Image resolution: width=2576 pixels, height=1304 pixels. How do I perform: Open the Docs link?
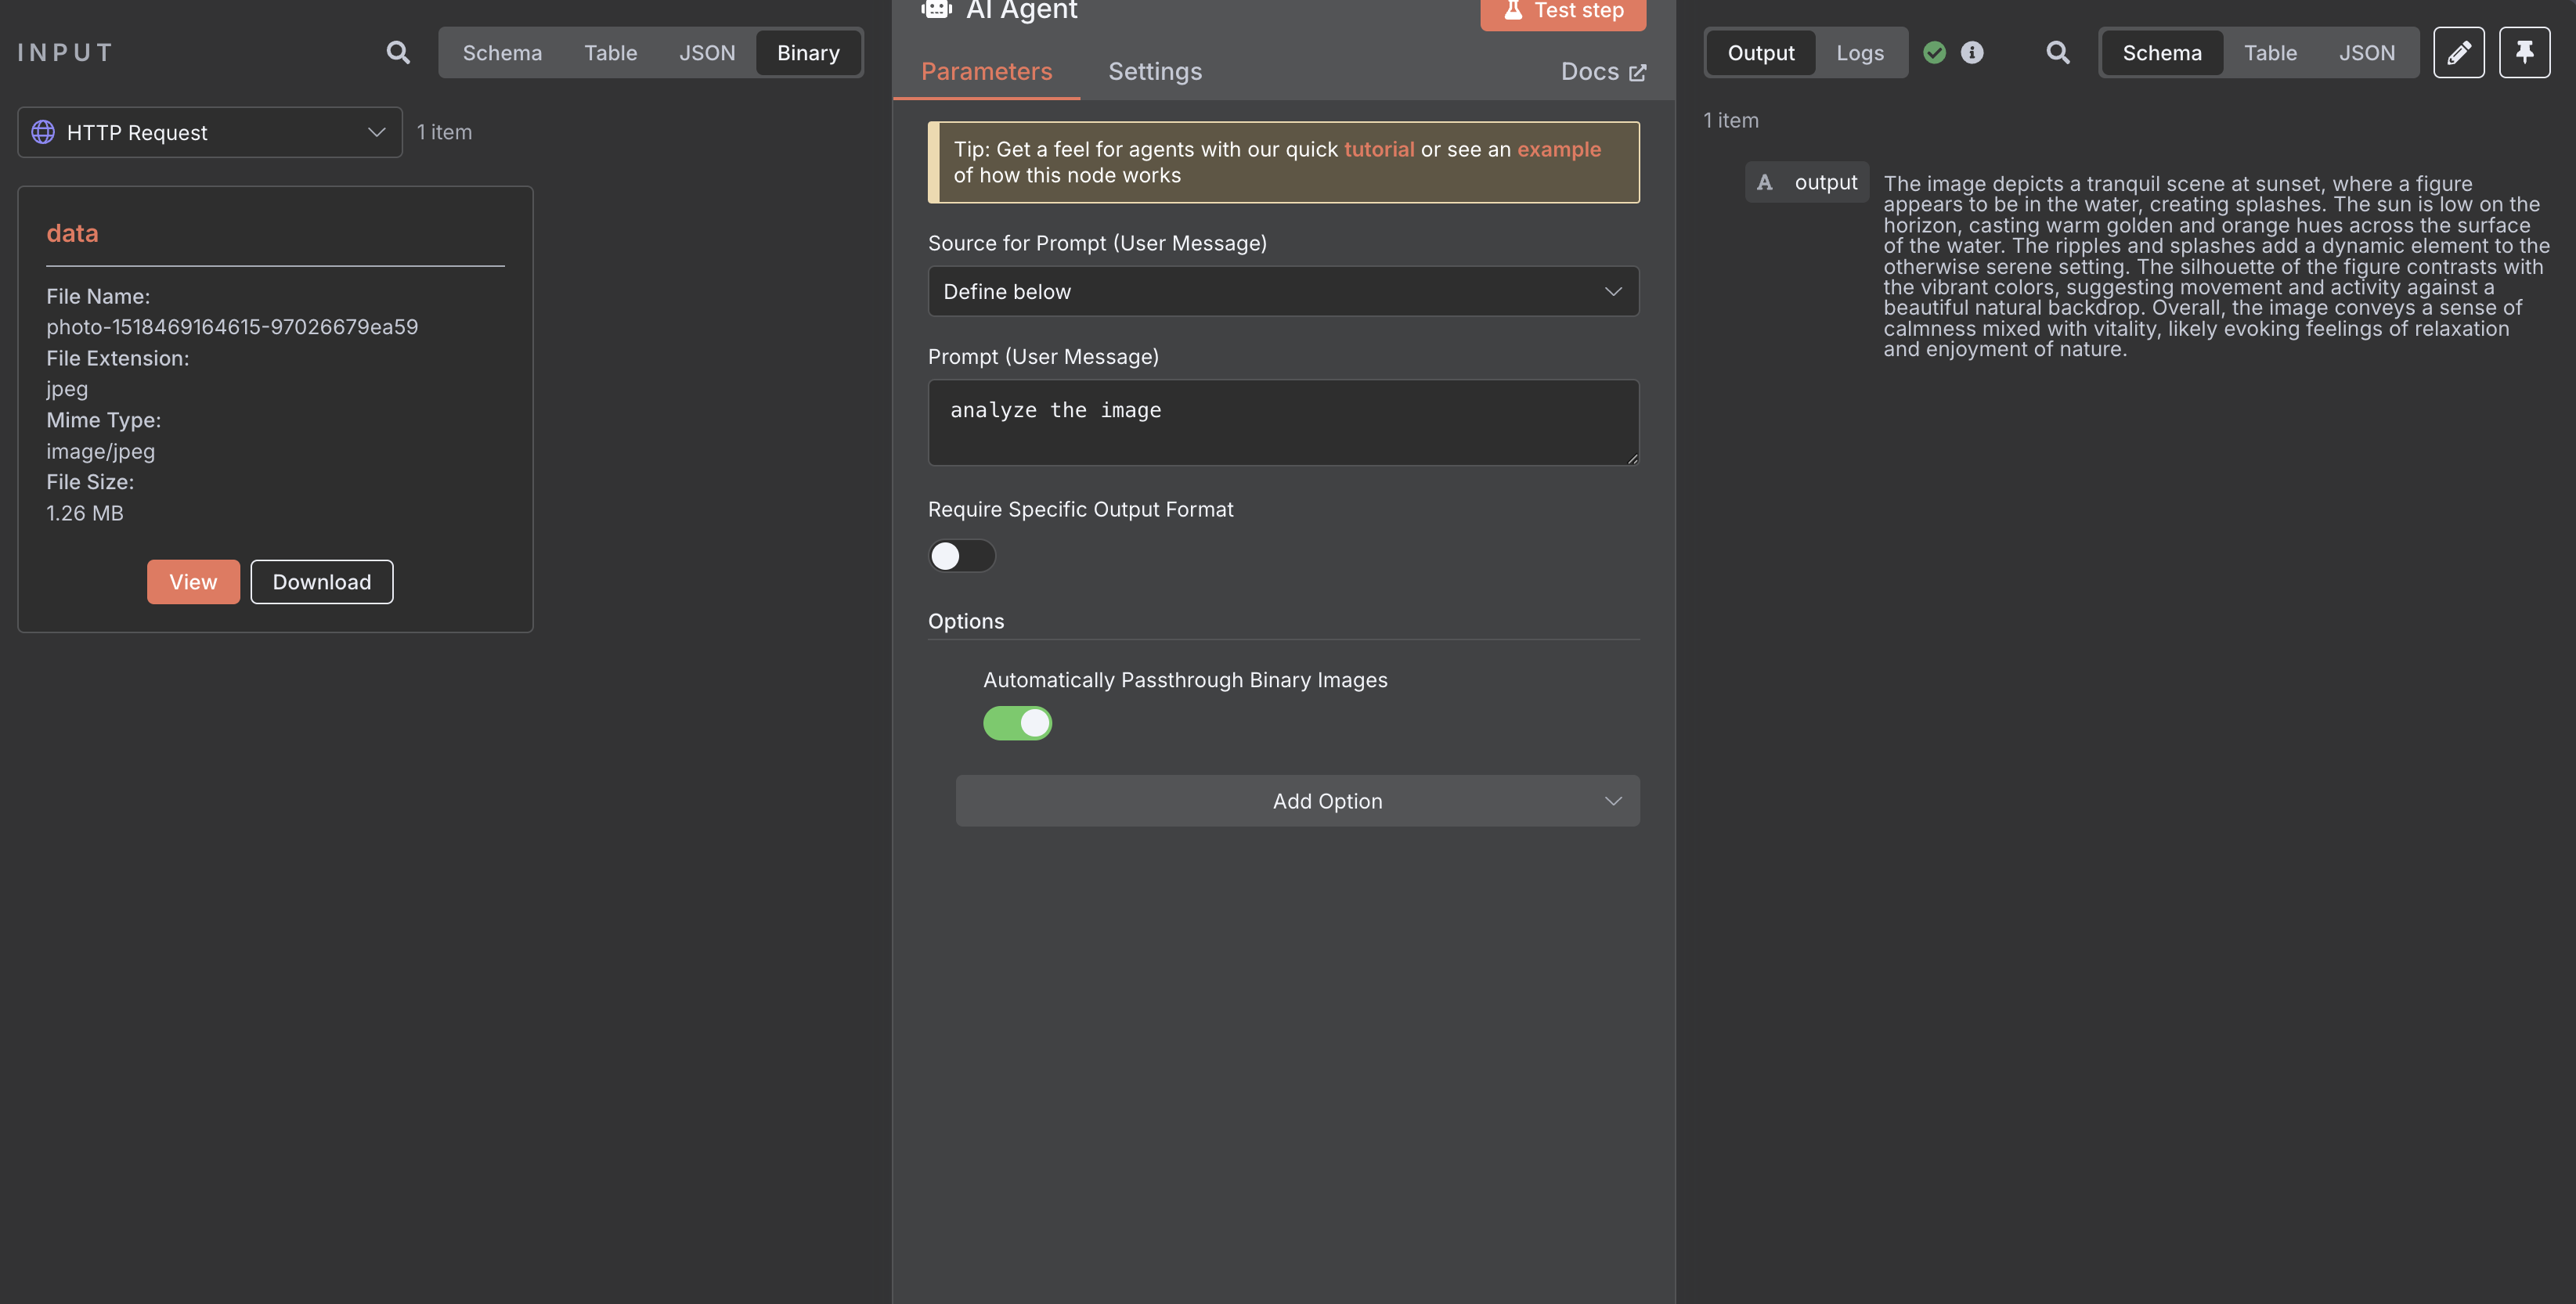(x=1603, y=72)
